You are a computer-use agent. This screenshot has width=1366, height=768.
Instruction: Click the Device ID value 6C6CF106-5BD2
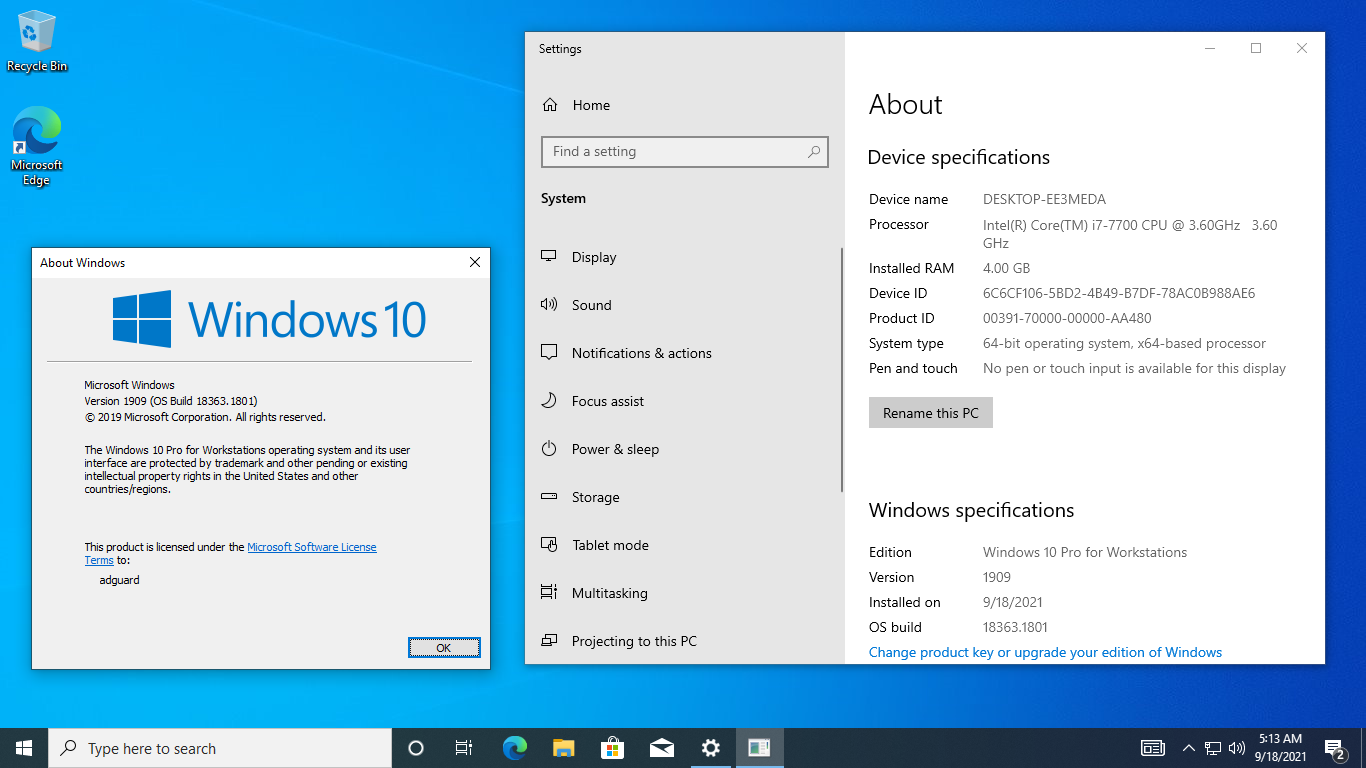[1119, 293]
